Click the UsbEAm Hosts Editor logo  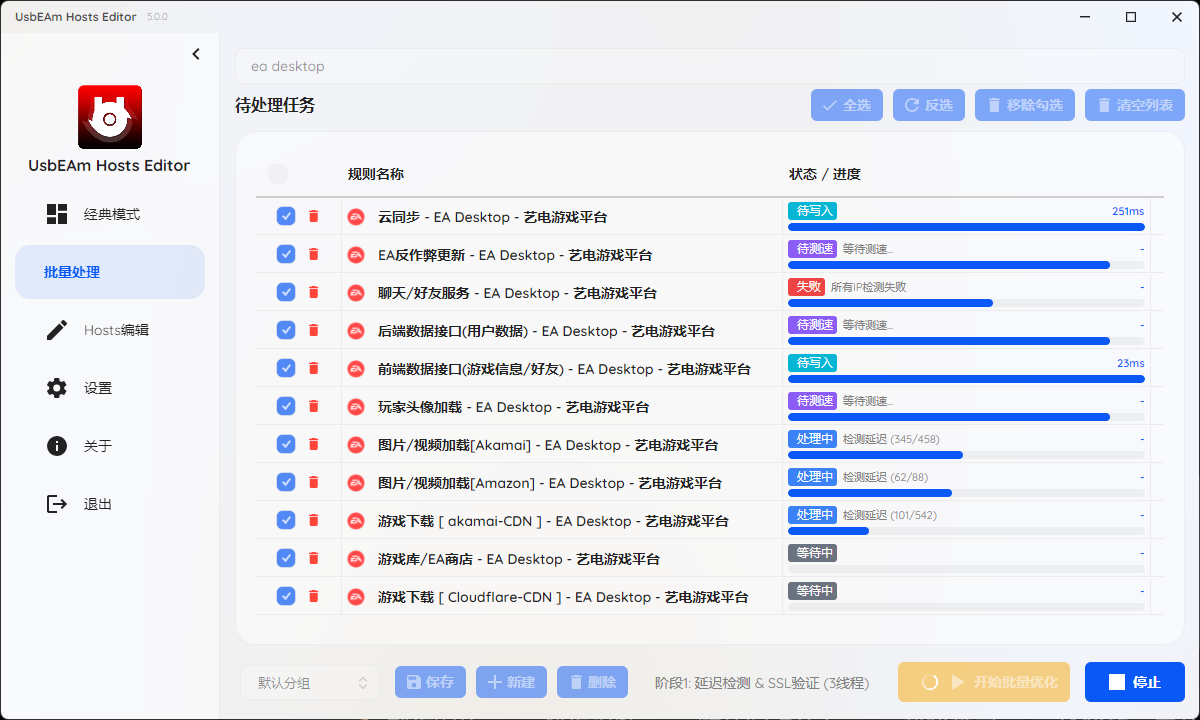tap(110, 117)
